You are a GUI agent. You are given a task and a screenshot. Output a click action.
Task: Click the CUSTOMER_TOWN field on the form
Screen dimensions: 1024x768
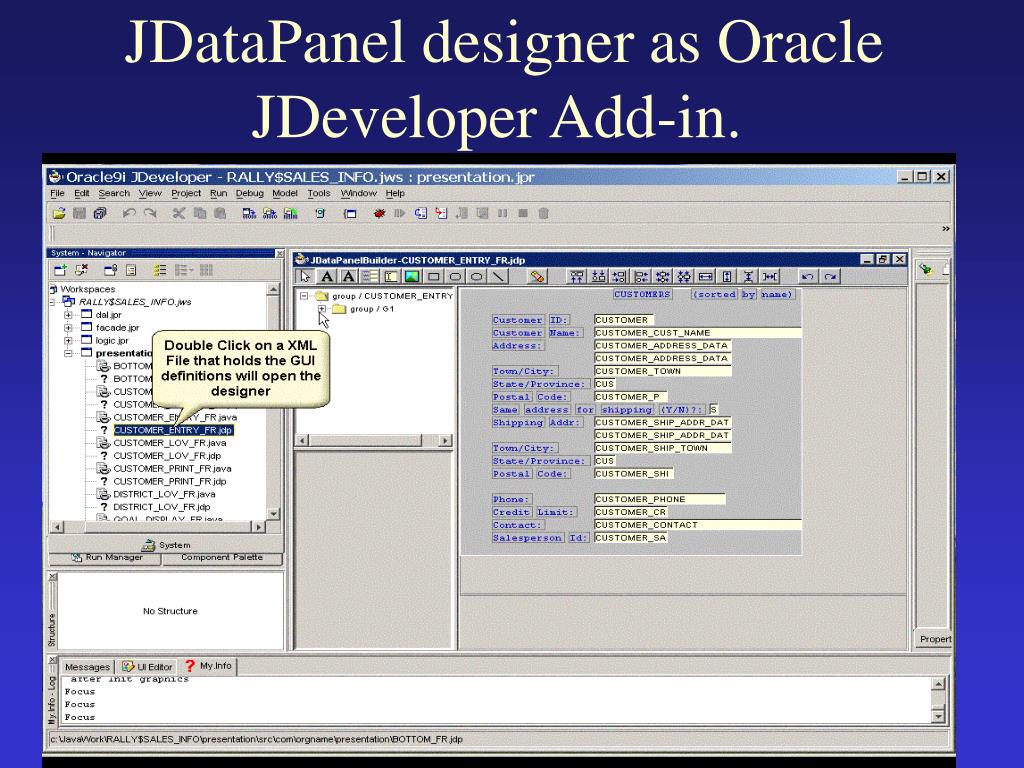tap(663, 371)
